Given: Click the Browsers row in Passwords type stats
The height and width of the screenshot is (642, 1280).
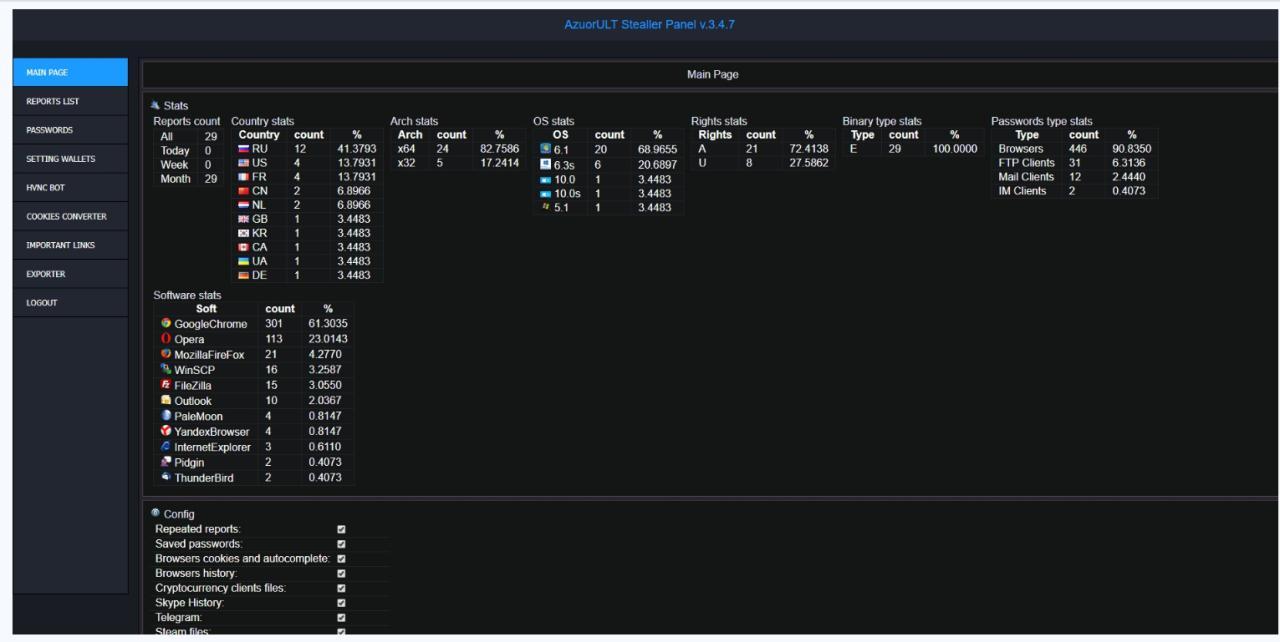Looking at the screenshot, I should tap(1074, 149).
